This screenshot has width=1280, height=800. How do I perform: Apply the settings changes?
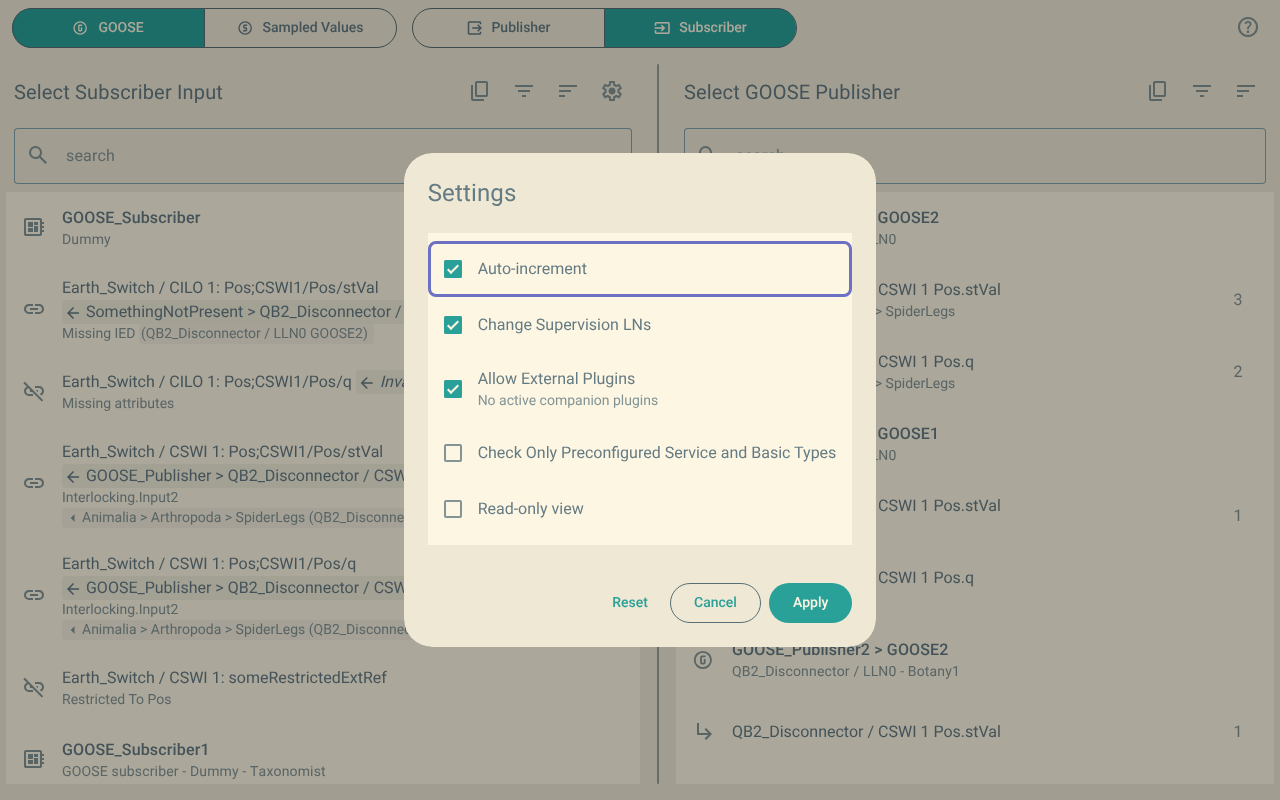(810, 602)
